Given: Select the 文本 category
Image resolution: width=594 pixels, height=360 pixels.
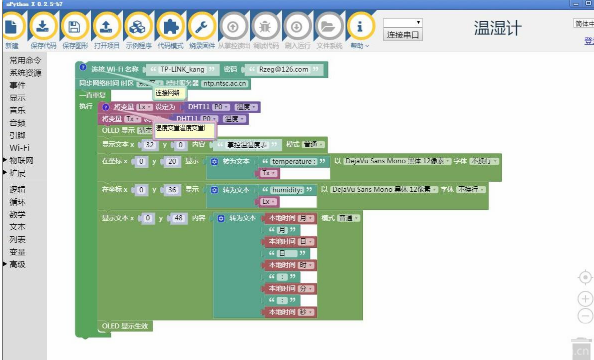Looking at the screenshot, I should point(17,227).
